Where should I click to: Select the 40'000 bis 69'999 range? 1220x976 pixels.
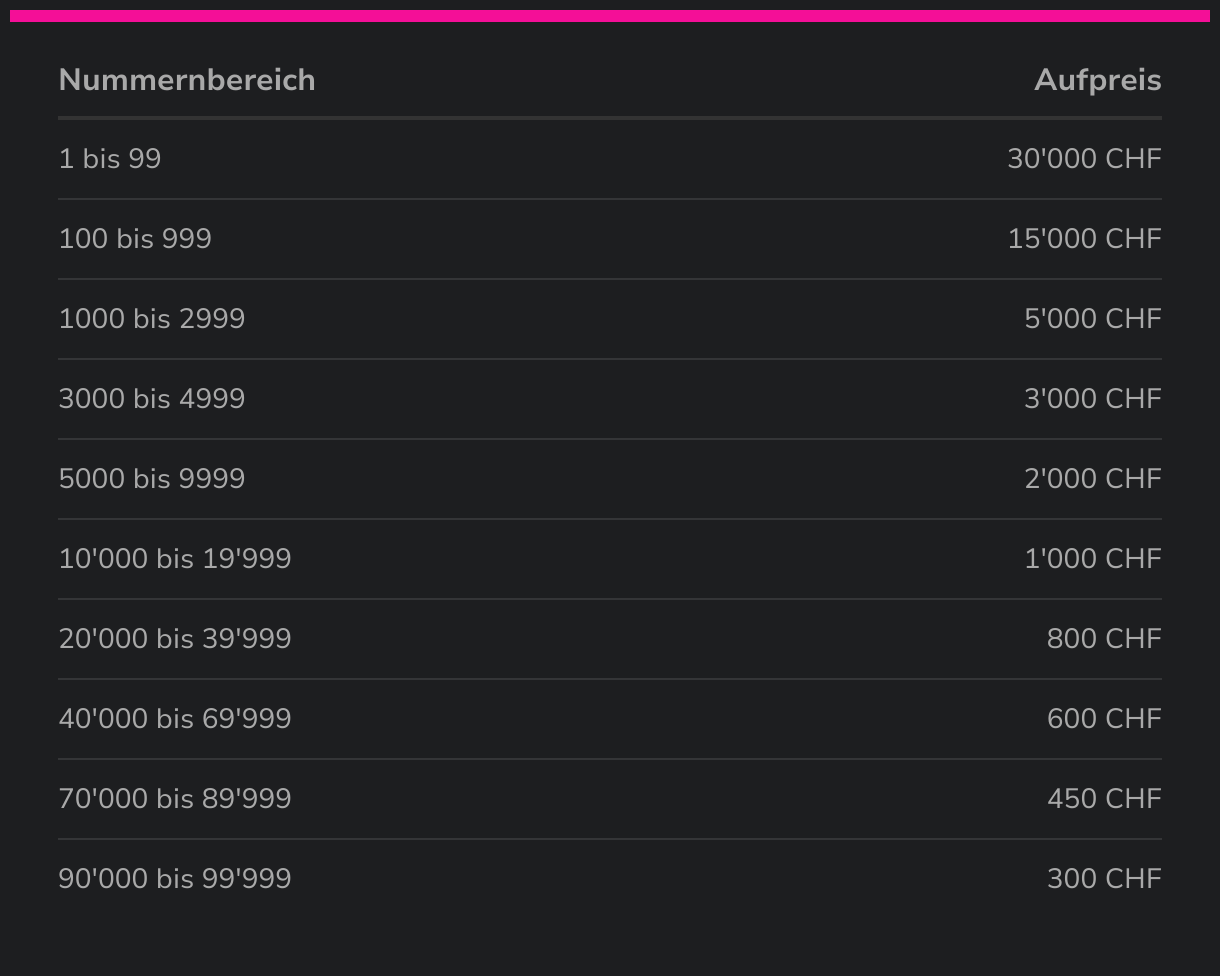coord(175,719)
